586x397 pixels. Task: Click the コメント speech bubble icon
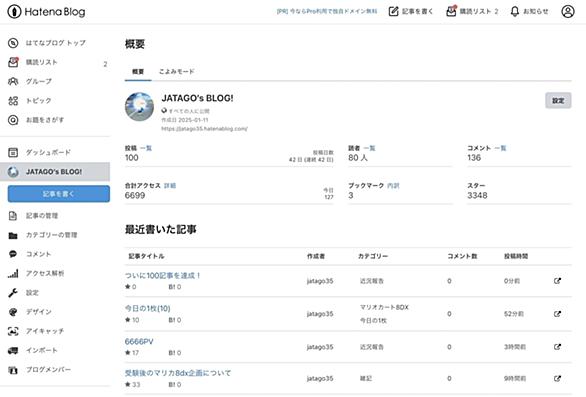click(13, 254)
